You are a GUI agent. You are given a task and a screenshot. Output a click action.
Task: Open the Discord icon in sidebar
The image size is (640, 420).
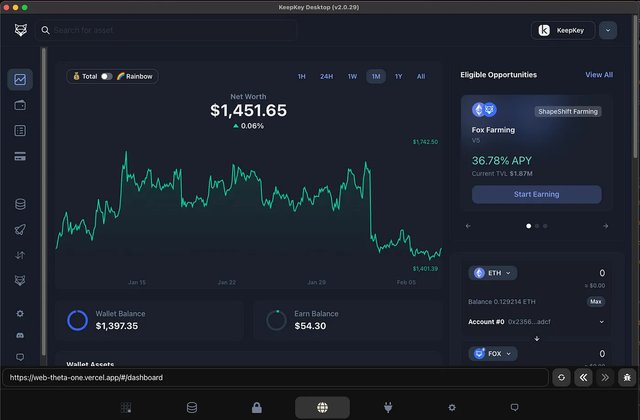(x=20, y=336)
